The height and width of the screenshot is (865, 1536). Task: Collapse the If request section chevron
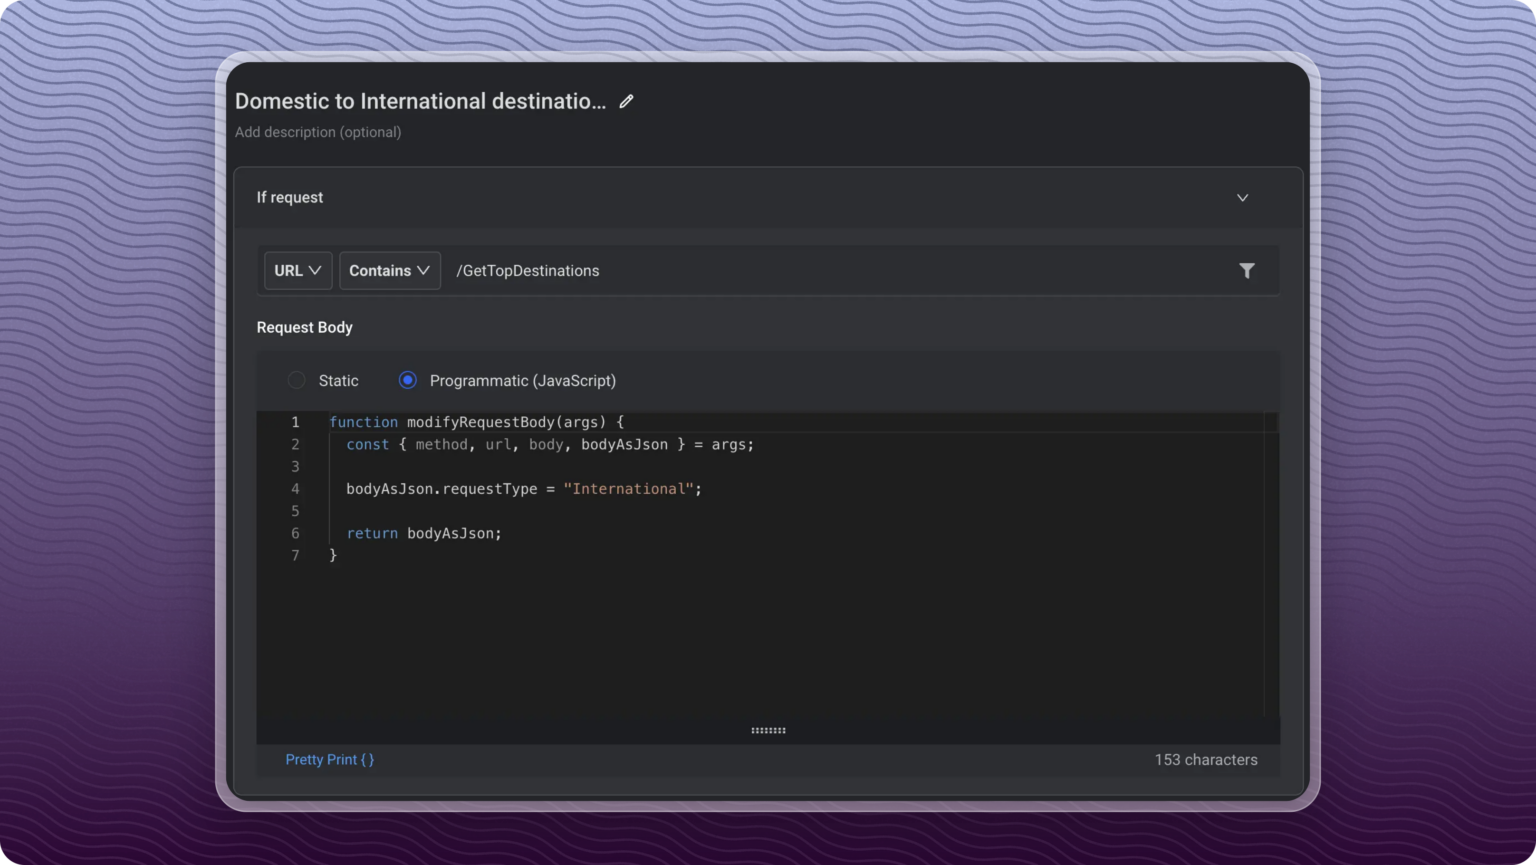(1242, 197)
